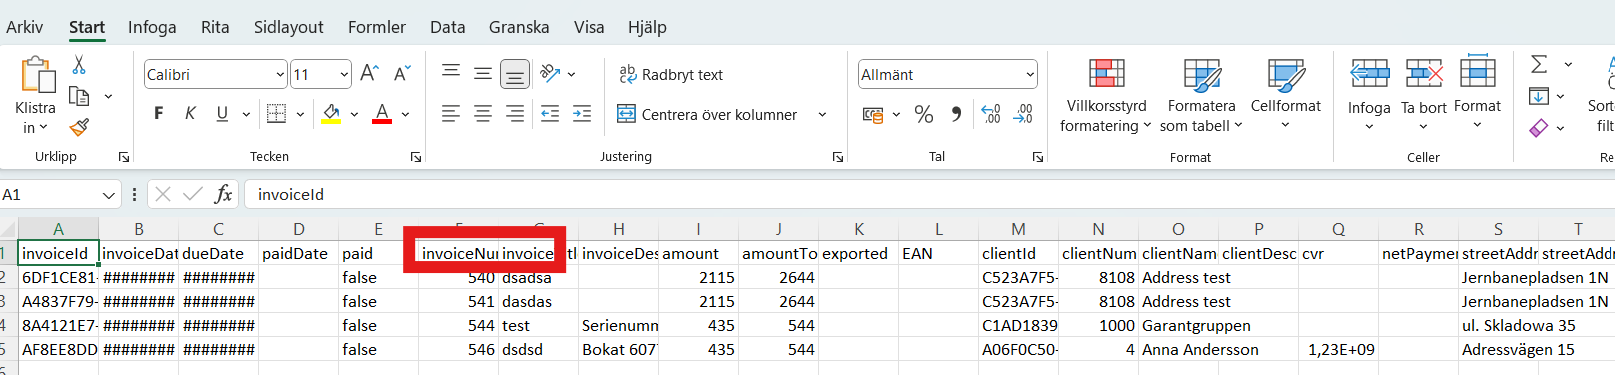This screenshot has height=375, width=1615.
Task: Click the percent style icon
Action: (x=924, y=114)
